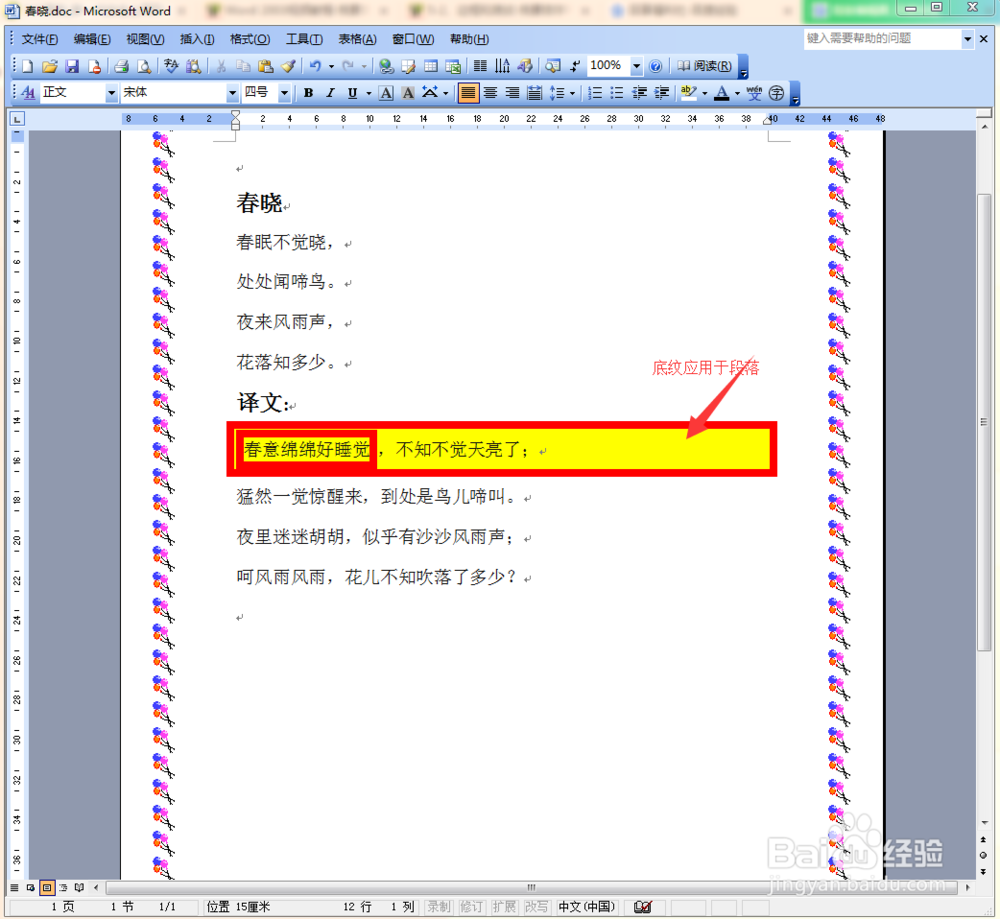1000x919 pixels.
Task: Show formatting marks with Show/Hide button
Action: click(573, 66)
